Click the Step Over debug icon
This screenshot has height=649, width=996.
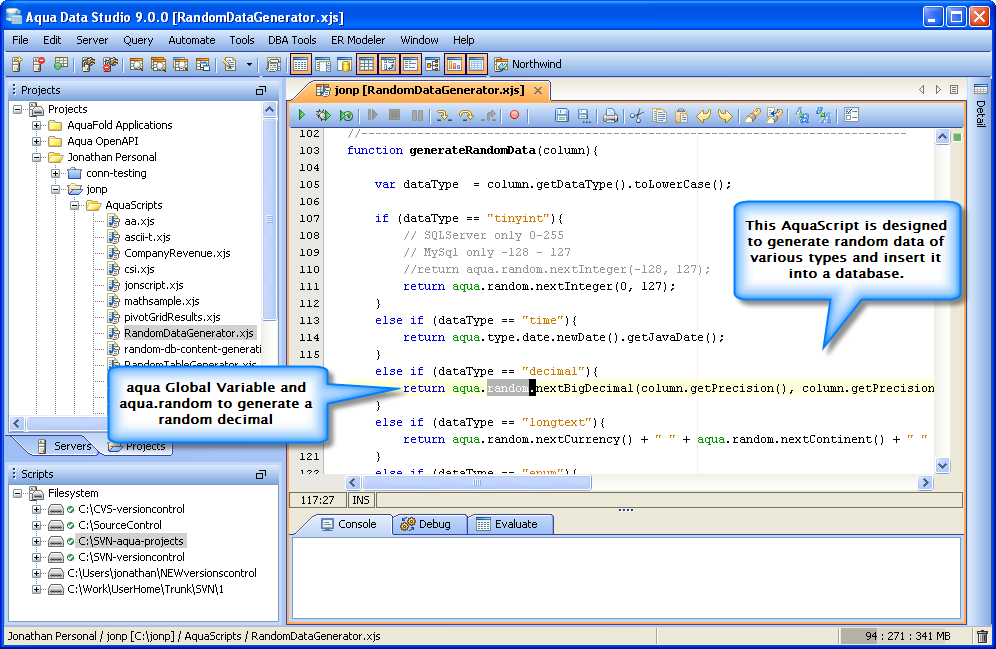(466, 116)
